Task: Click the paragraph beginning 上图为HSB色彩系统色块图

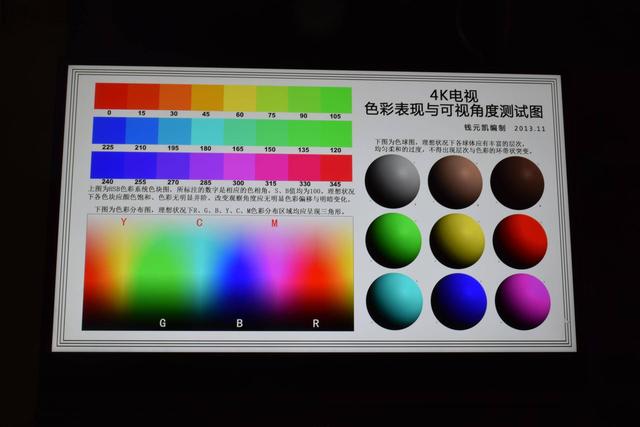Action: click(x=221, y=195)
